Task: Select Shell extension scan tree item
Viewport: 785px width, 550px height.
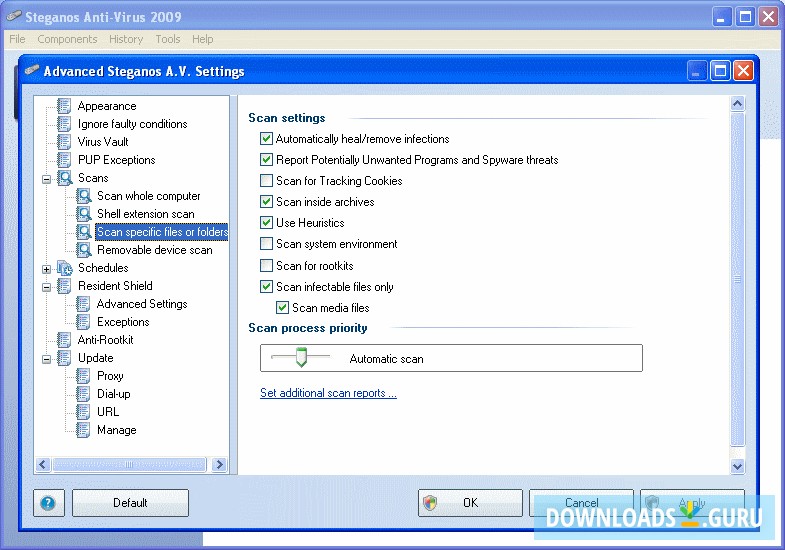Action: pyautogui.click(x=146, y=214)
